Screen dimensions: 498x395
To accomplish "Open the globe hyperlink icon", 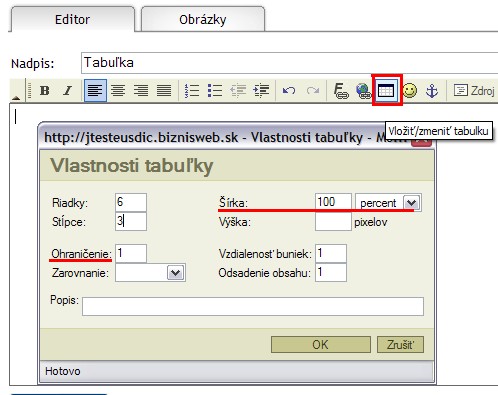I will pyautogui.click(x=363, y=91).
